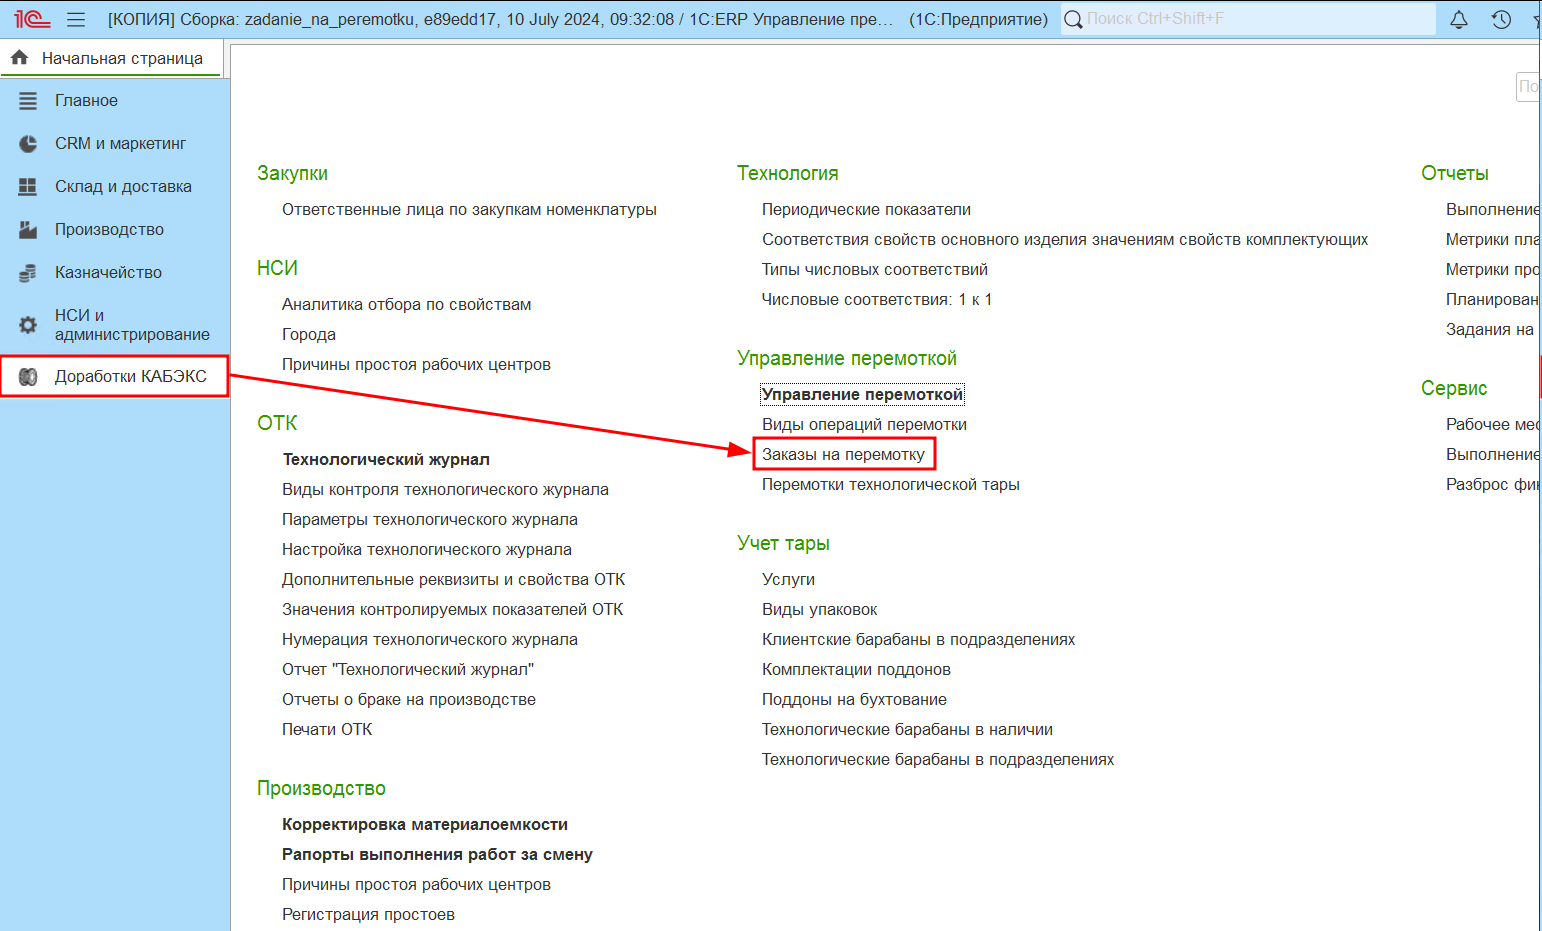Screen dimensions: 1542x931
Task: Click the home icon on start page tab
Action: (19, 58)
